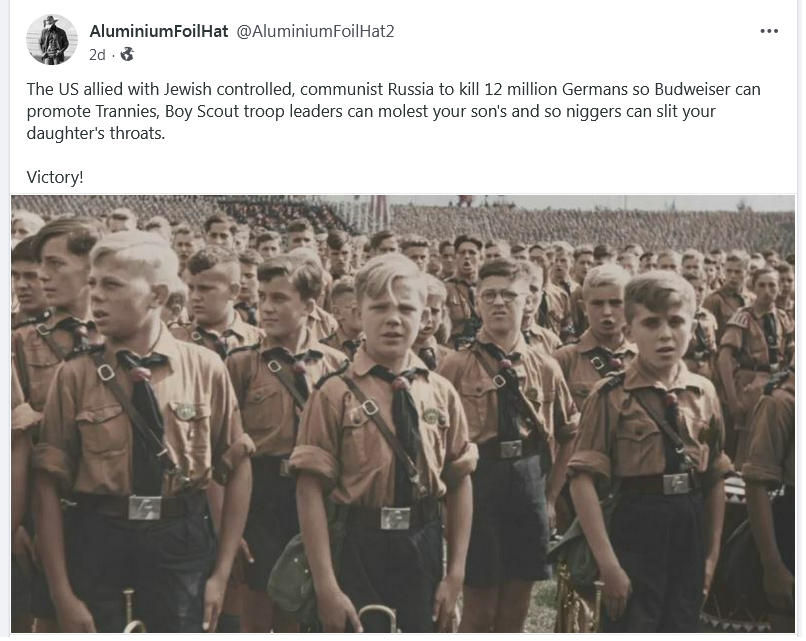View the poster's circular profile picture
Screen dimensions: 806x641
(x=52, y=40)
